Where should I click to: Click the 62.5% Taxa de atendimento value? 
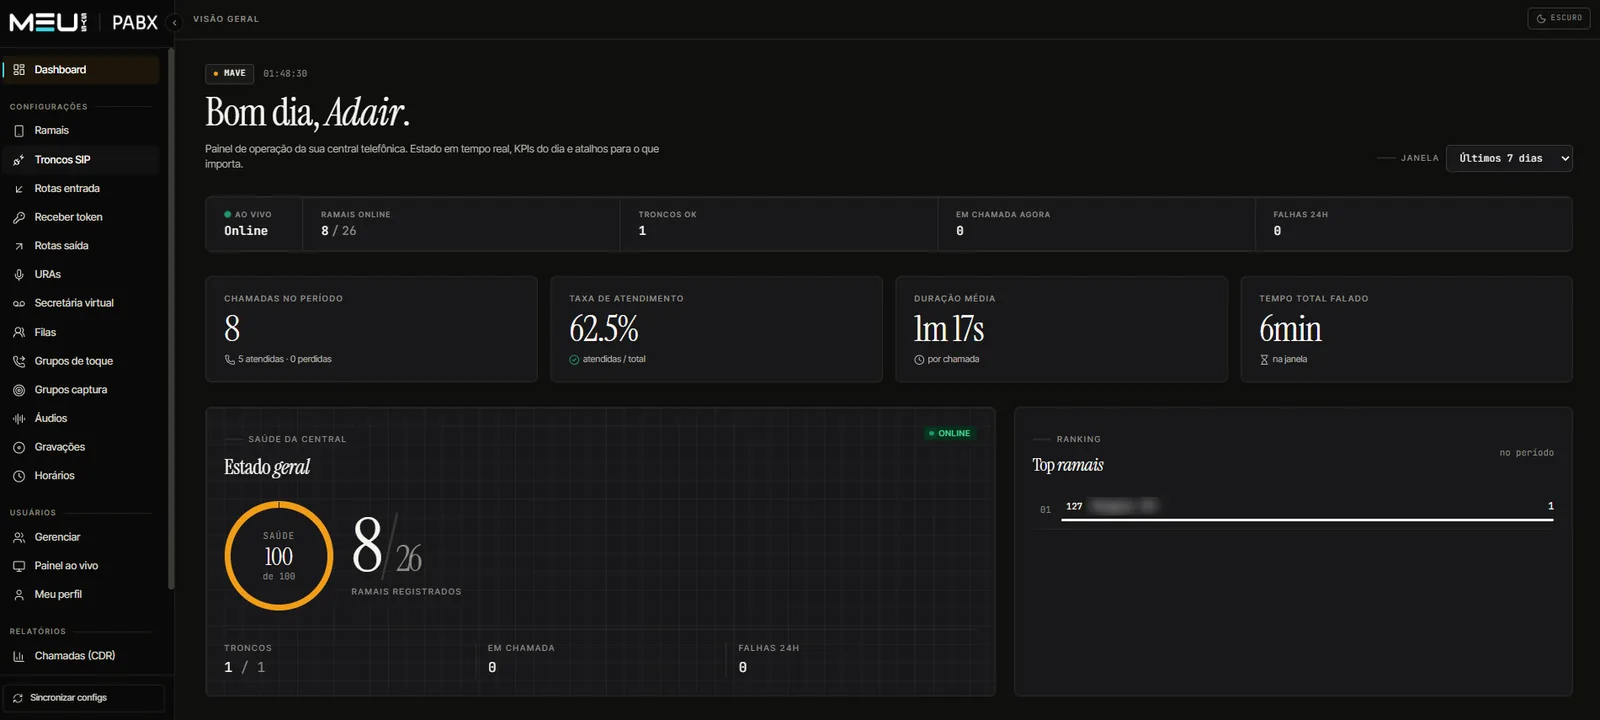tap(604, 328)
